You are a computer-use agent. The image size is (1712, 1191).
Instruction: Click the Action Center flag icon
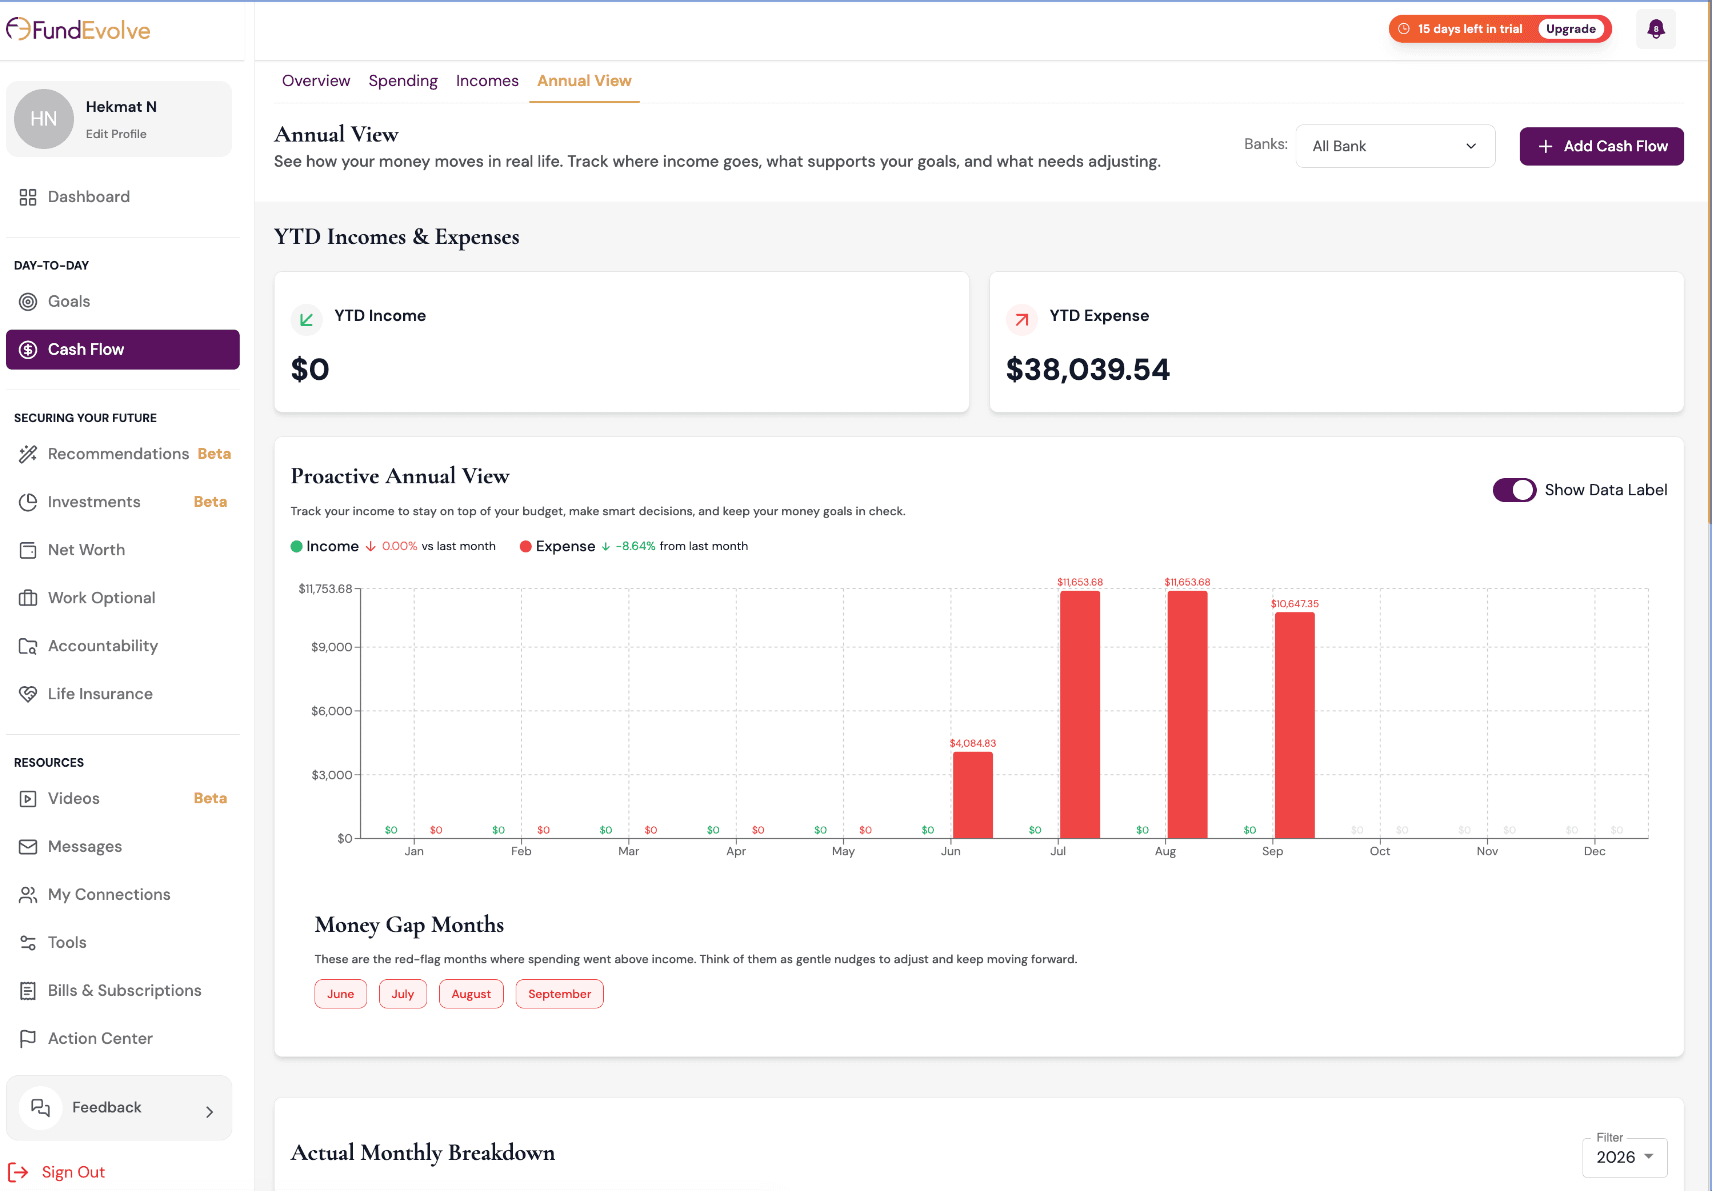click(x=28, y=1039)
